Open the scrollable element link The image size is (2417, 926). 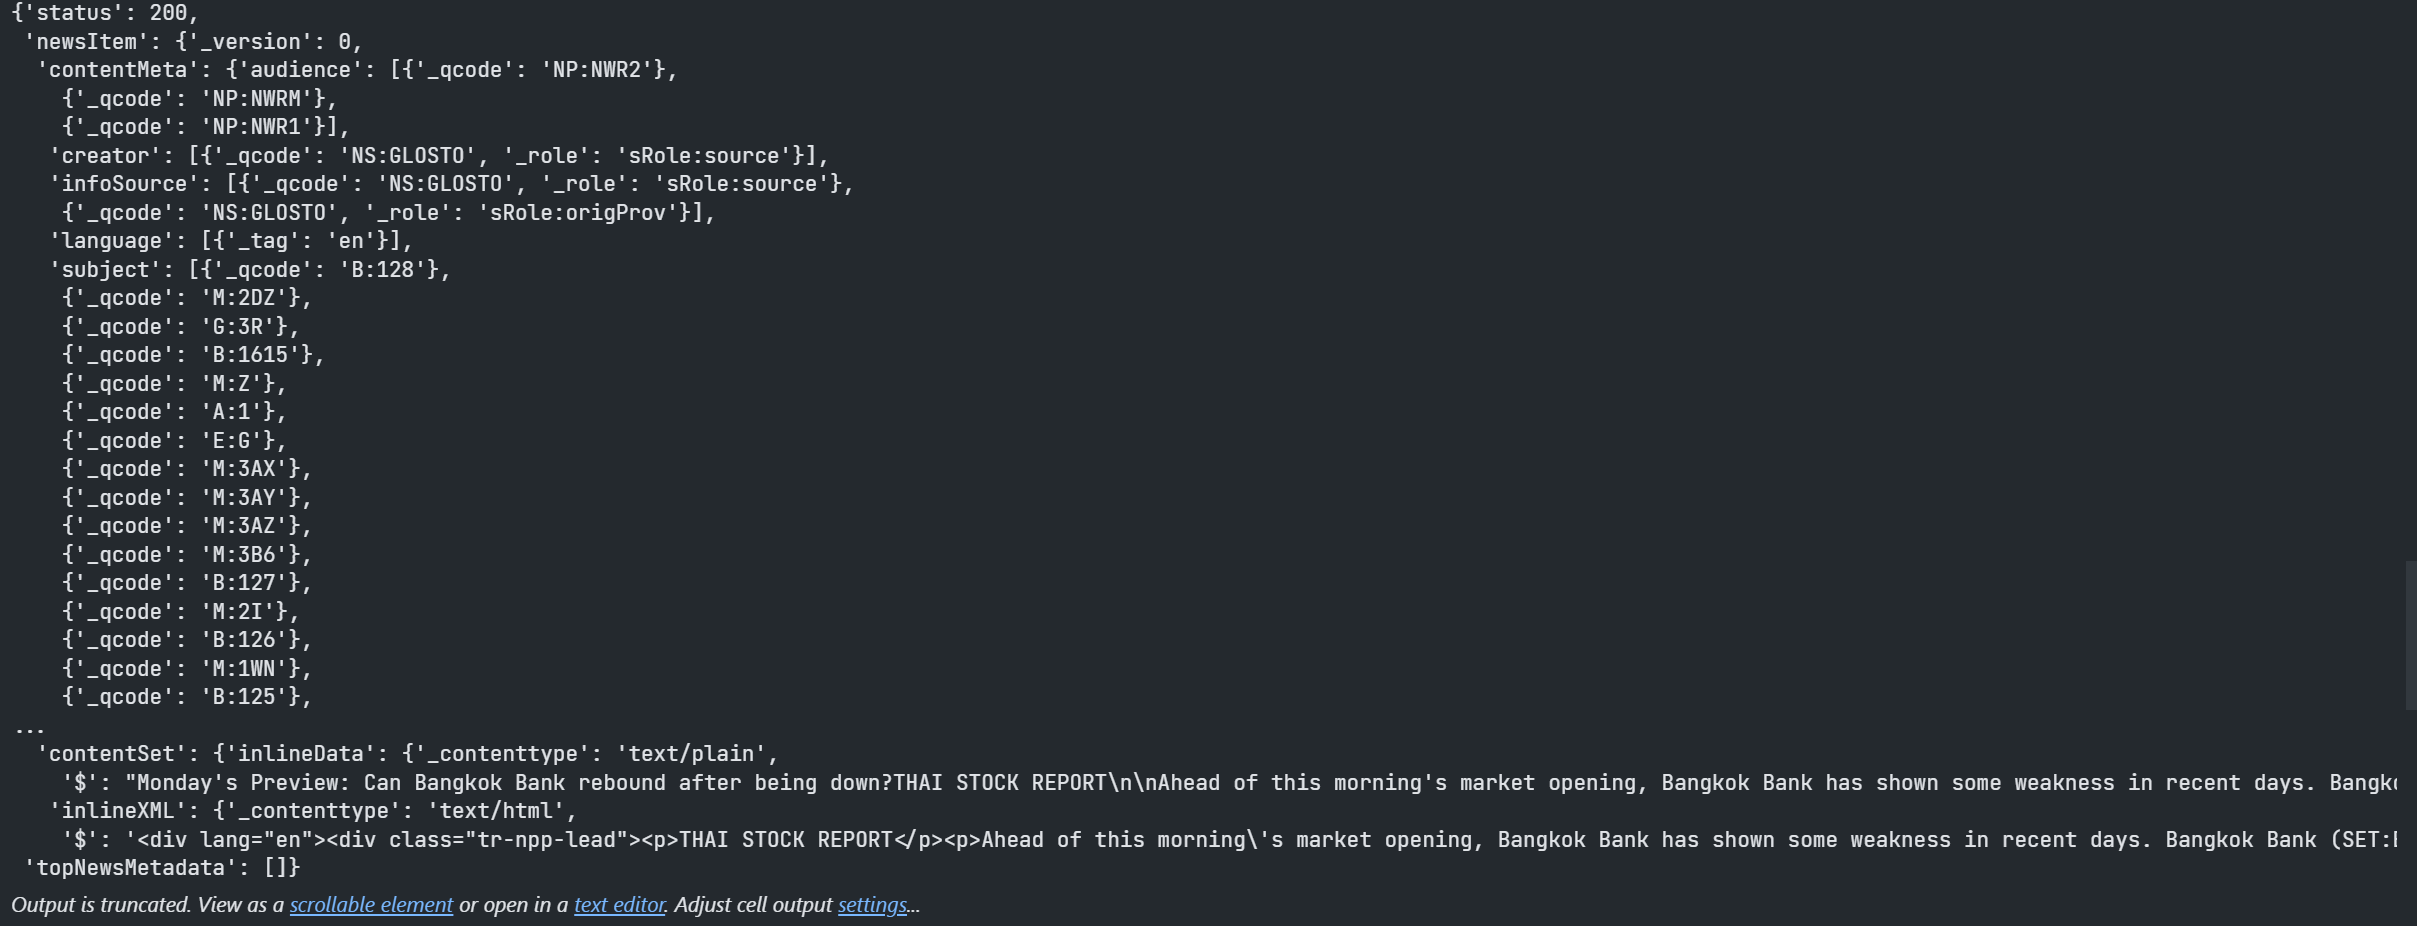point(371,905)
